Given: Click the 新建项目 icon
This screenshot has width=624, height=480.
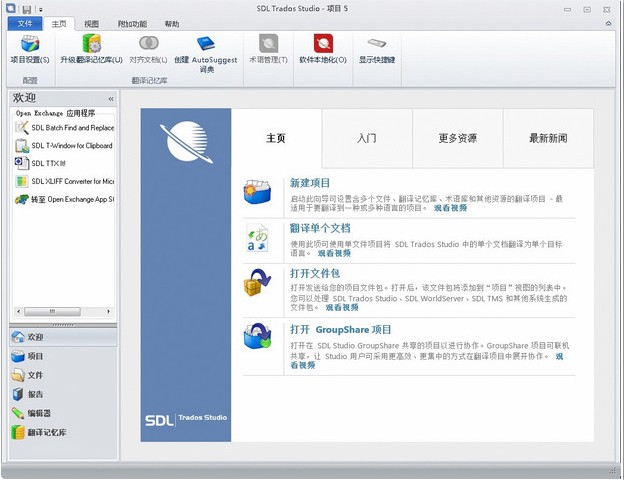Looking at the screenshot, I should (257, 192).
